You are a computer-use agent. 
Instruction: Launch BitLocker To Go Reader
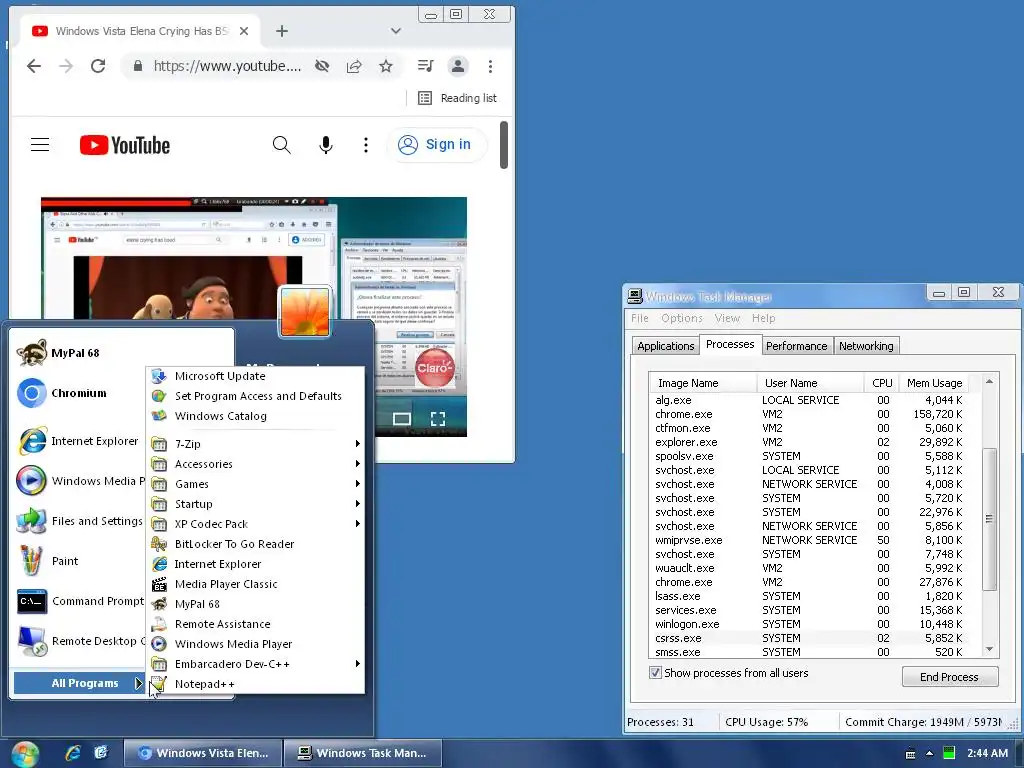coord(255,544)
